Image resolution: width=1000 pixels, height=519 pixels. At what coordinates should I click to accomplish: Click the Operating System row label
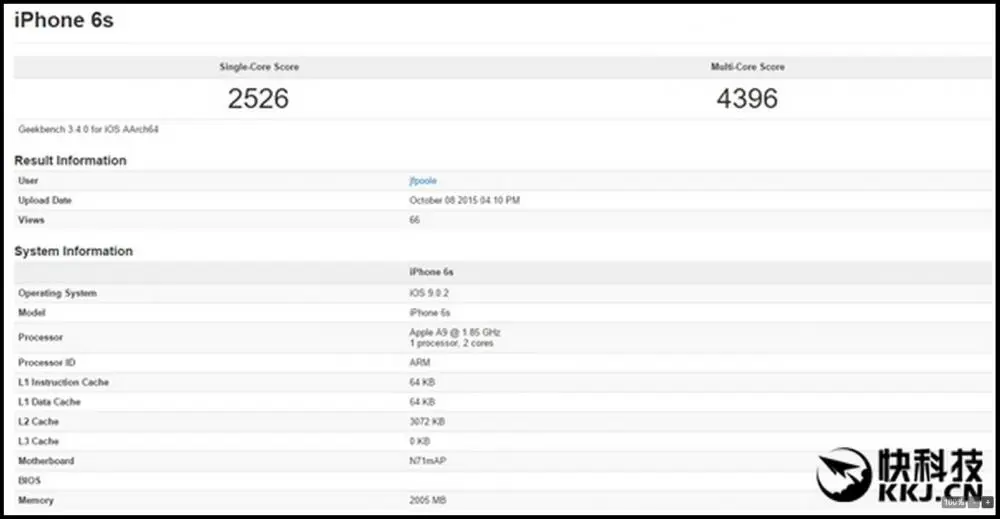57,293
